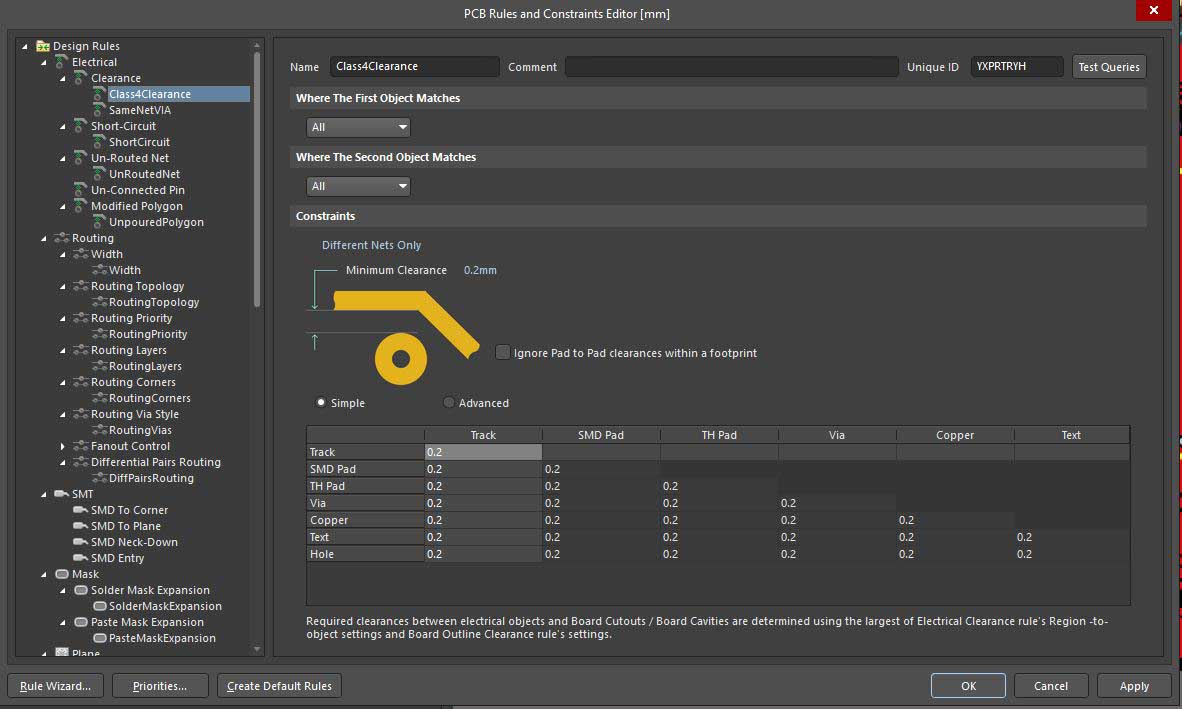This screenshot has width=1182, height=709.
Task: Open the Rule Wizard
Action: coord(55,686)
